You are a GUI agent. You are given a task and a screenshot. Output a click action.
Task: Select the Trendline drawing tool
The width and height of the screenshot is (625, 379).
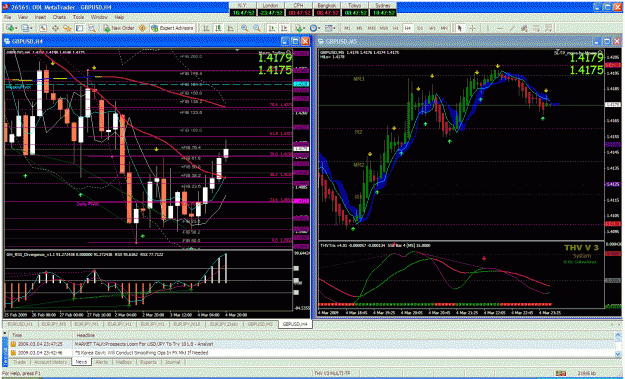tap(512, 28)
